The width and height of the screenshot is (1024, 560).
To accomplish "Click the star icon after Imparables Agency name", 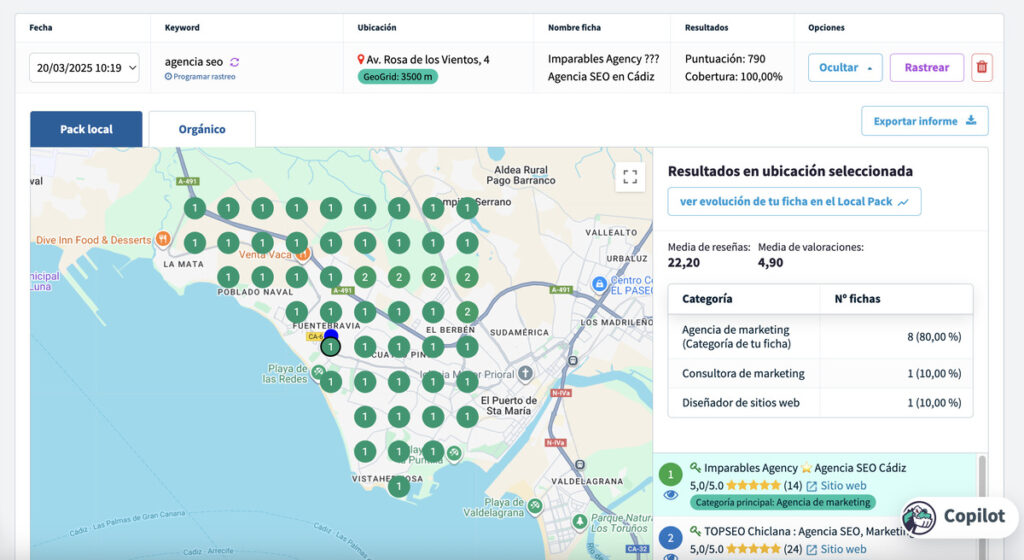I will tap(806, 468).
